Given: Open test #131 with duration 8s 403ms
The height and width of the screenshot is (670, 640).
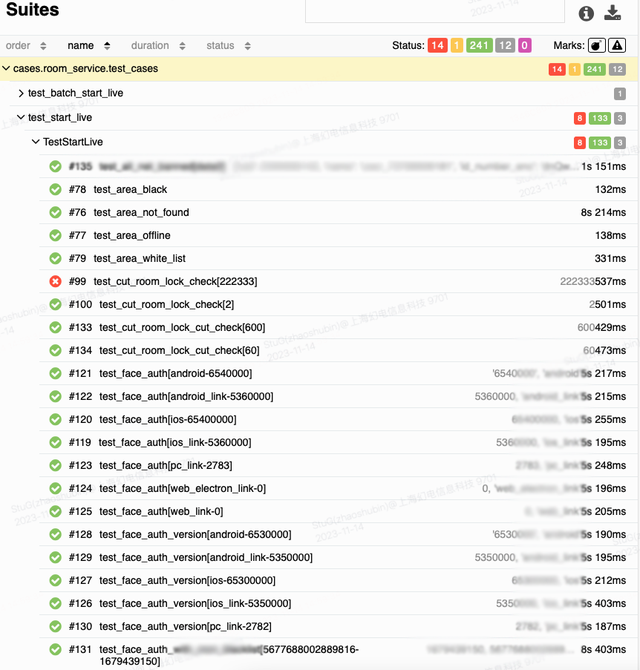Looking at the screenshot, I should tap(338, 655).
